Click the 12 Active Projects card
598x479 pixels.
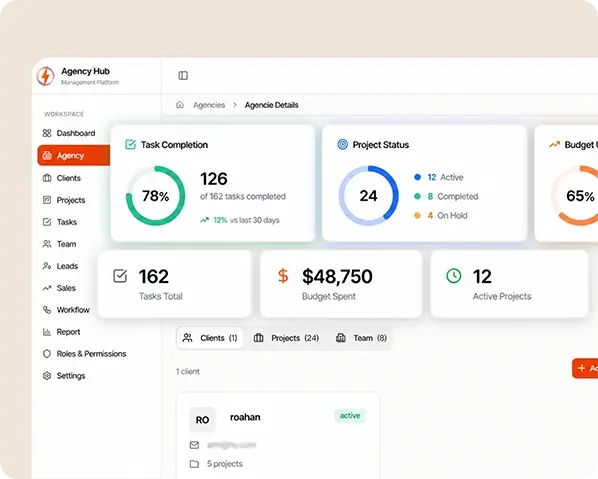[510, 284]
